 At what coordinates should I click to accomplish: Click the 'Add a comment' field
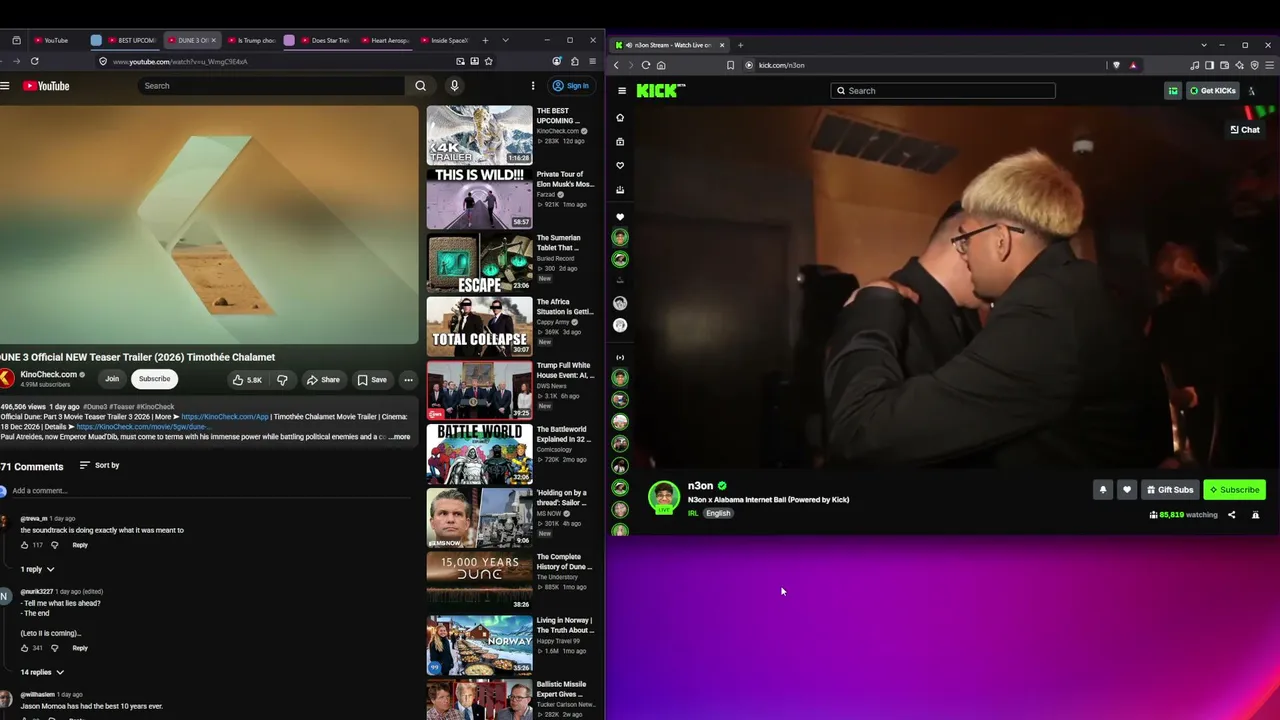pos(210,491)
